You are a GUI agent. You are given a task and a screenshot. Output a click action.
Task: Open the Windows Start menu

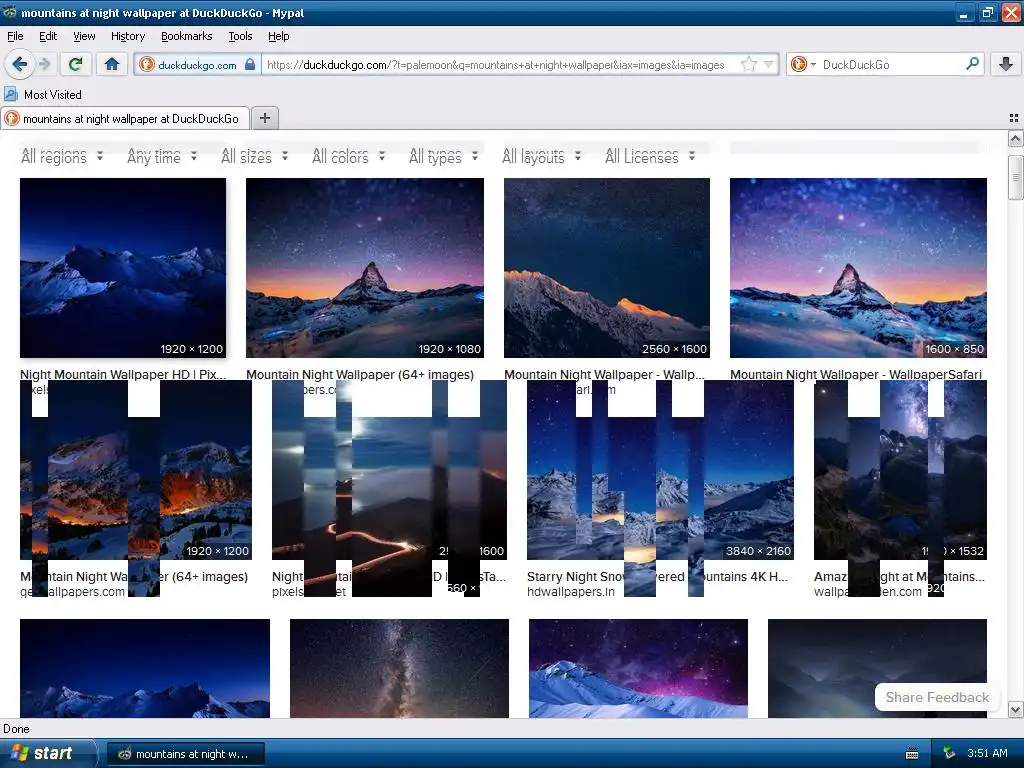(x=48, y=753)
